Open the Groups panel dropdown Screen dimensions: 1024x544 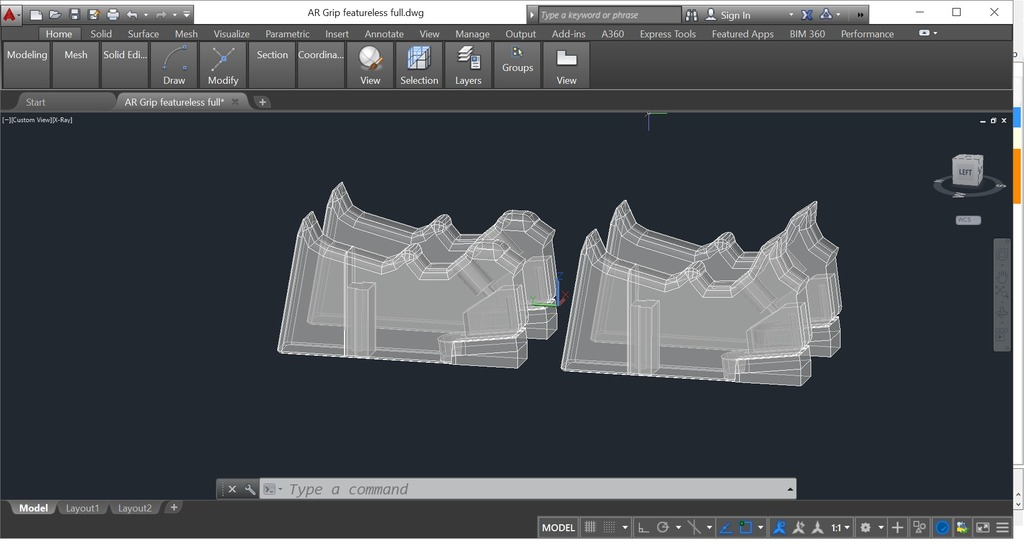click(x=517, y=65)
